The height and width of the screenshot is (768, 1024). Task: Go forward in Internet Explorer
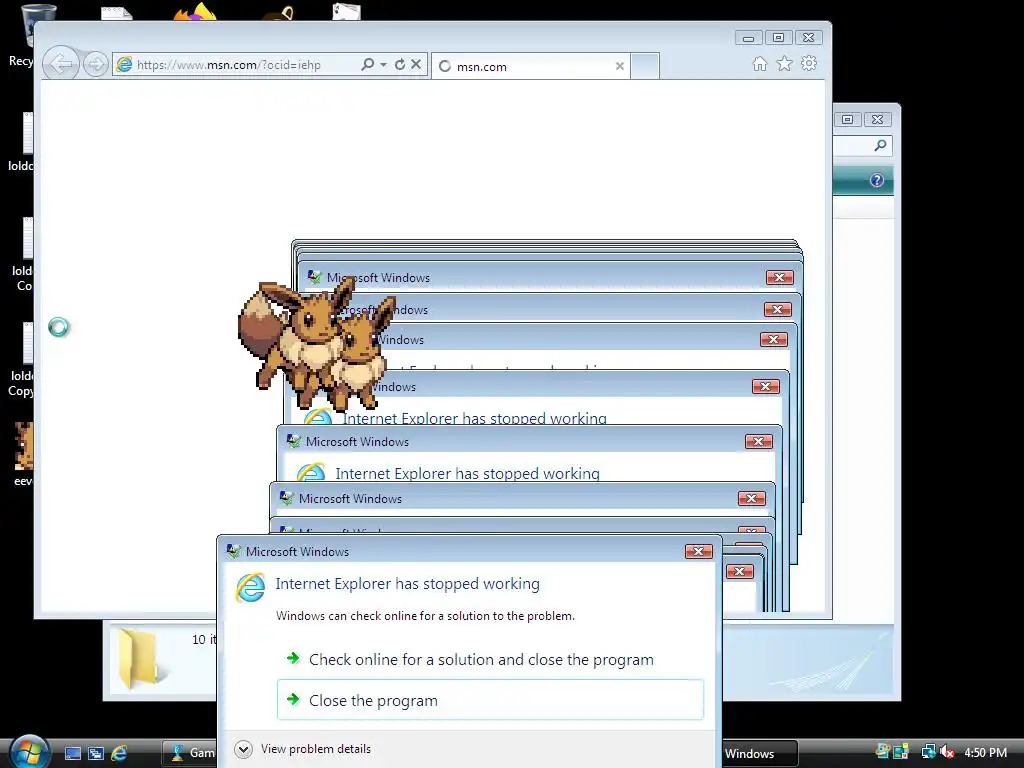(96, 64)
